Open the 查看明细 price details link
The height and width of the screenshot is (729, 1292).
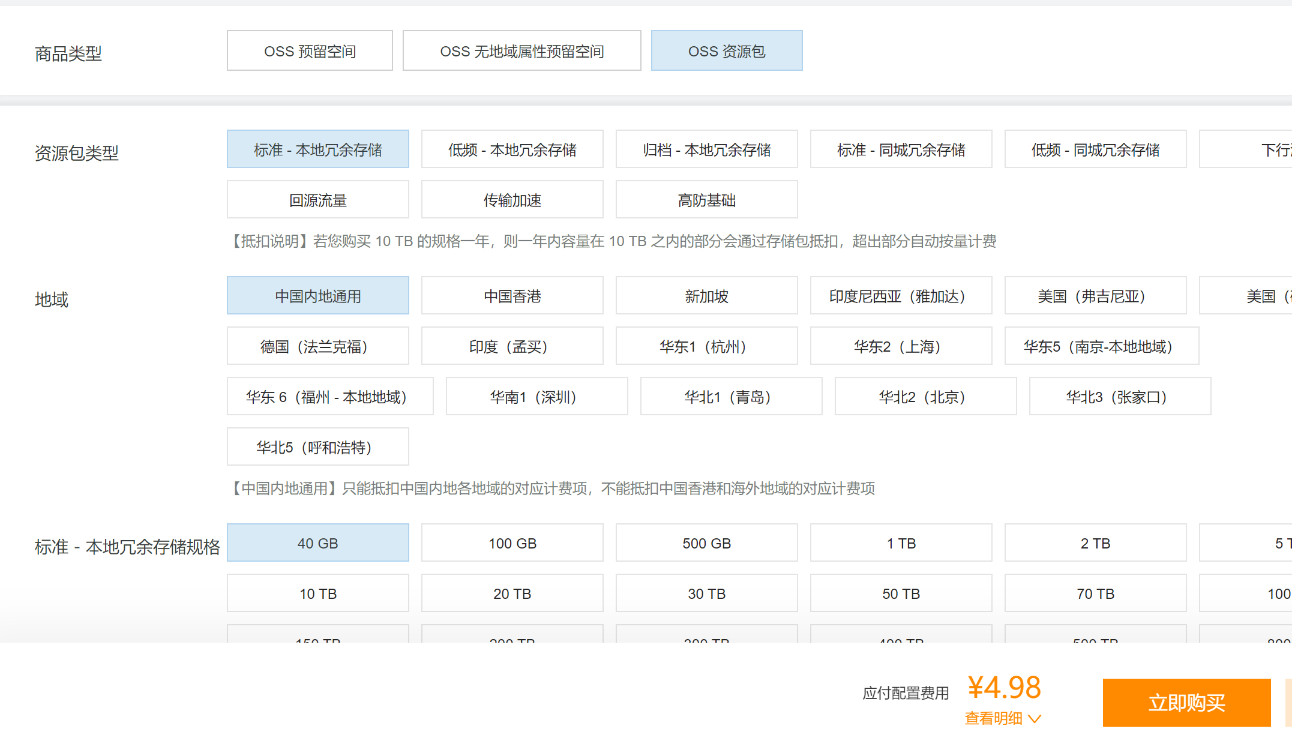994,718
